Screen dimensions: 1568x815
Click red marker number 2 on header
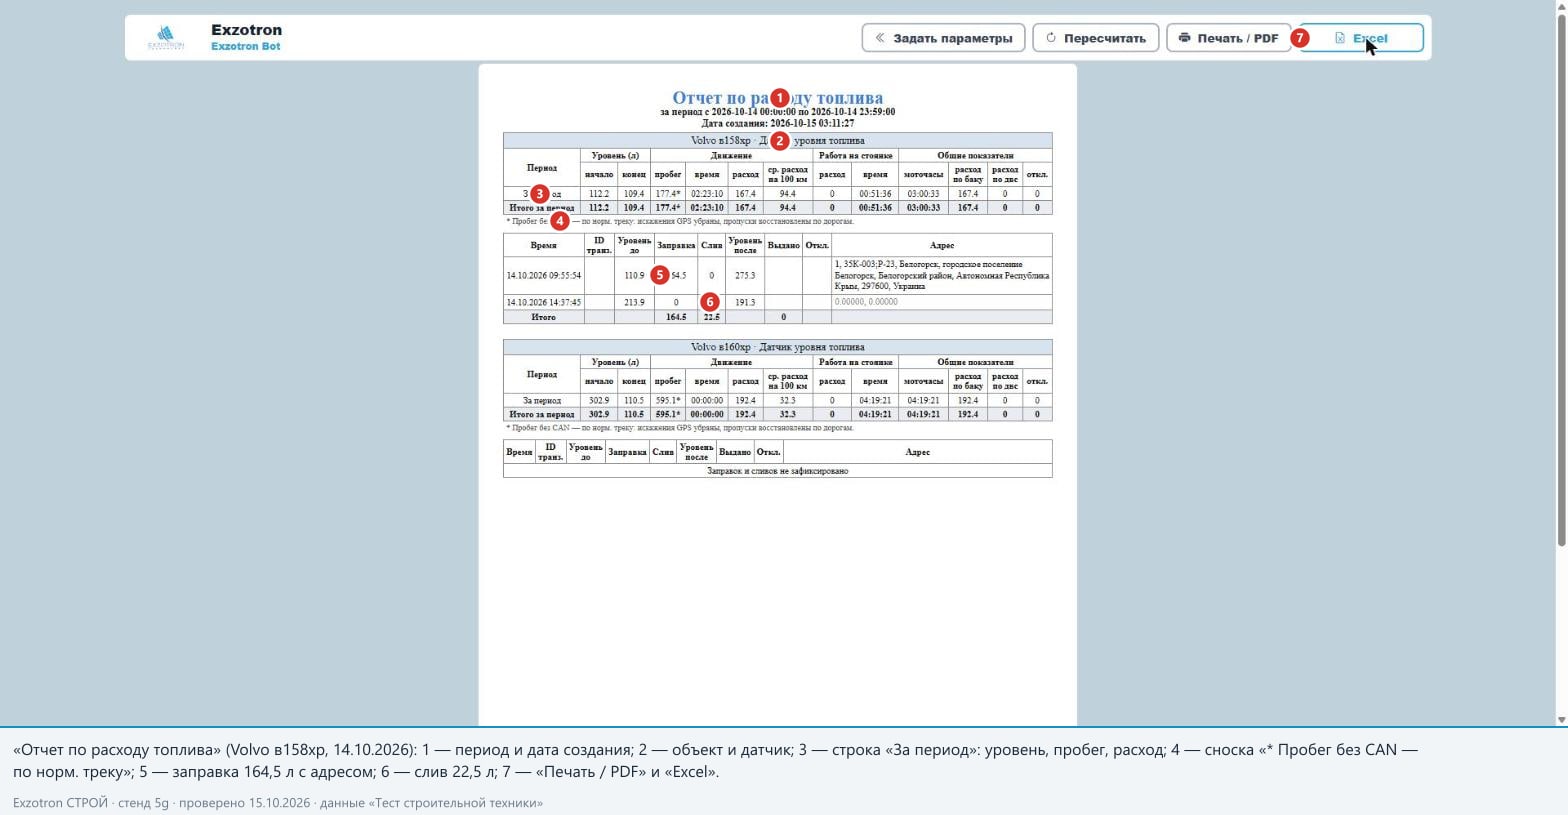(779, 141)
